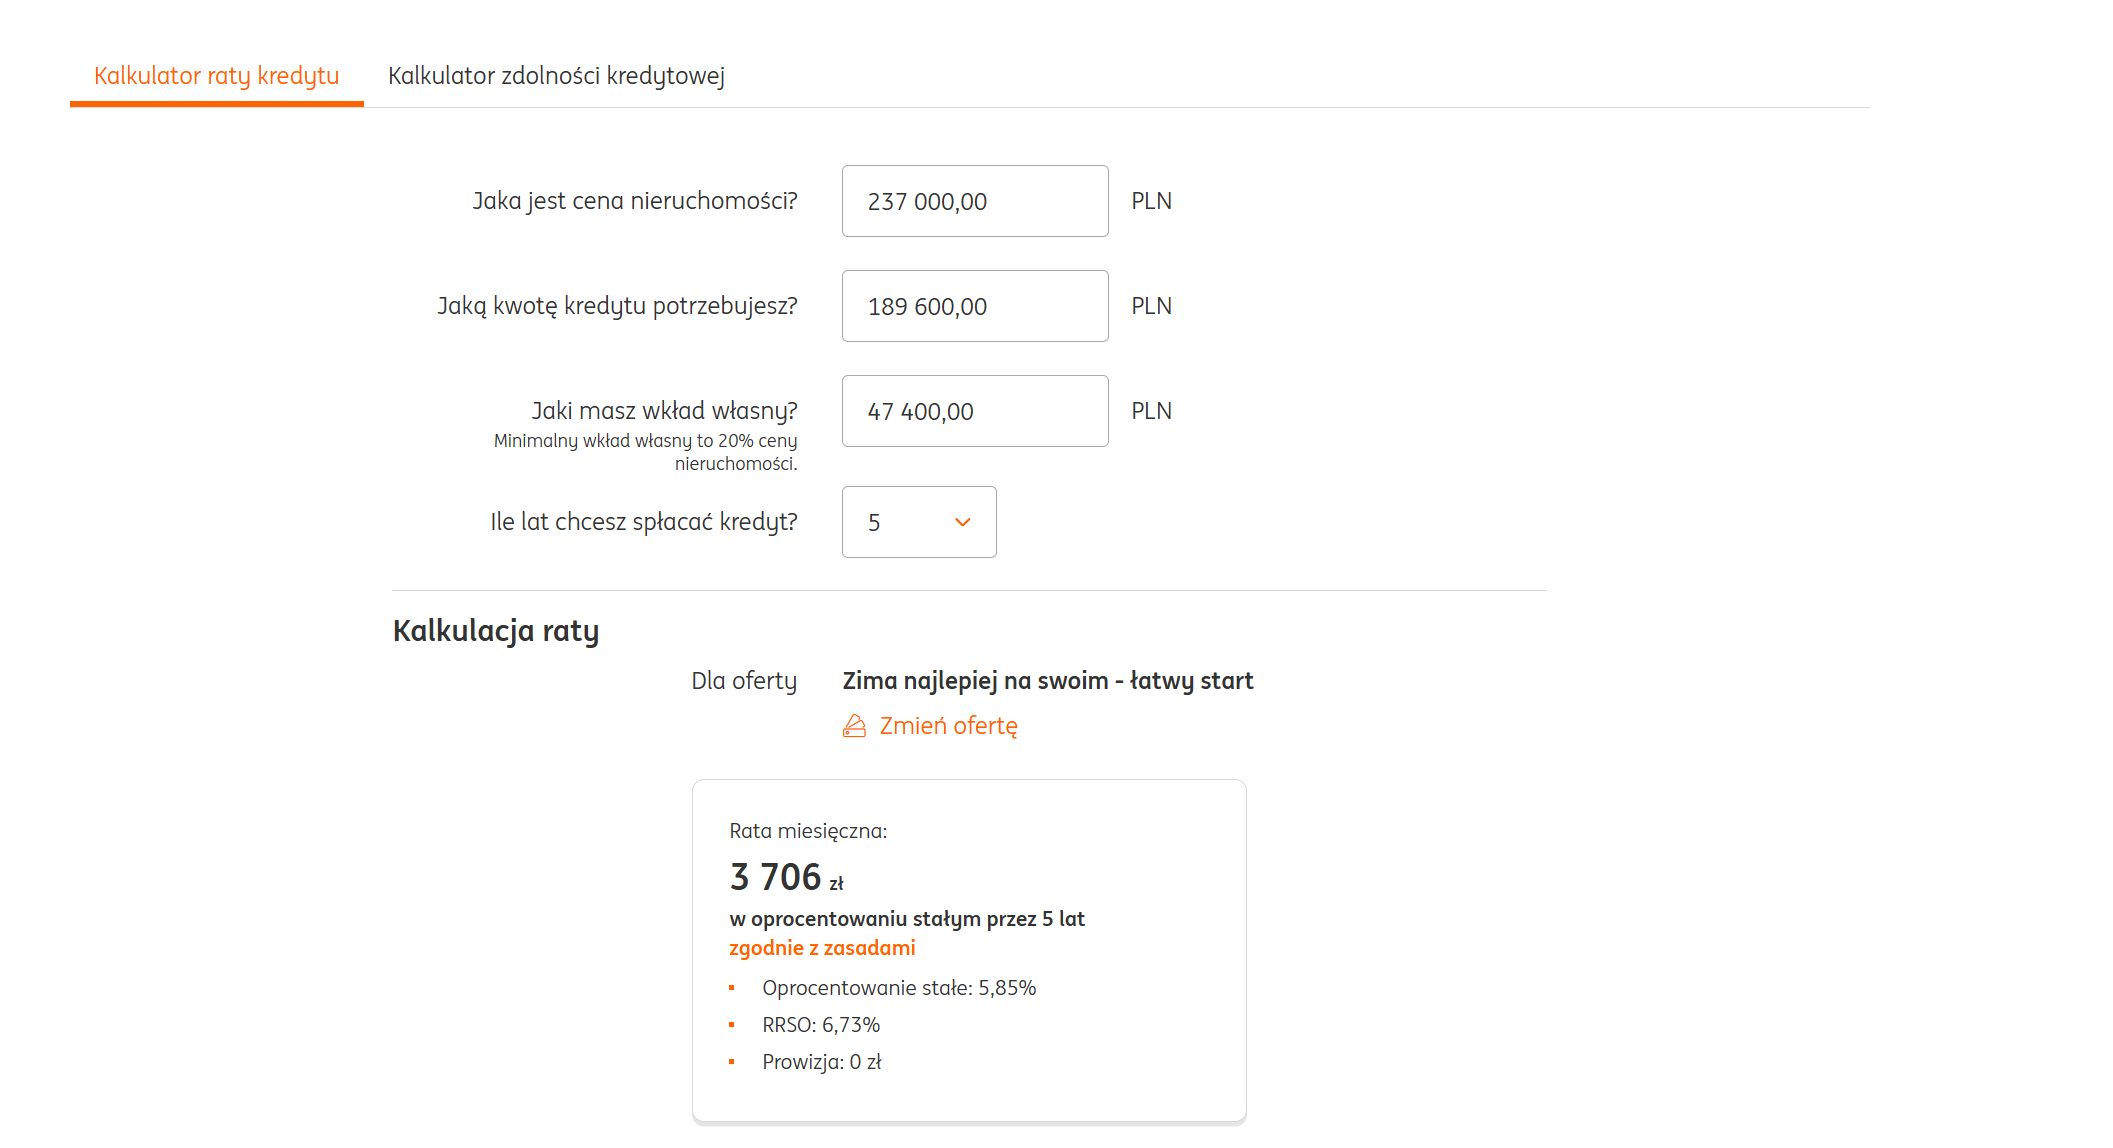The height and width of the screenshot is (1148, 2113).
Task: Click the label Ile lat chcesz spłacać kredyt?
Action: coord(643,522)
